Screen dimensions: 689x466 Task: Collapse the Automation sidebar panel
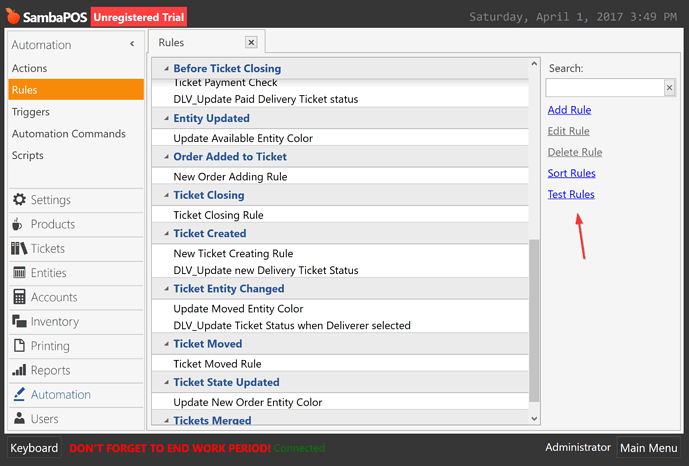(x=132, y=44)
